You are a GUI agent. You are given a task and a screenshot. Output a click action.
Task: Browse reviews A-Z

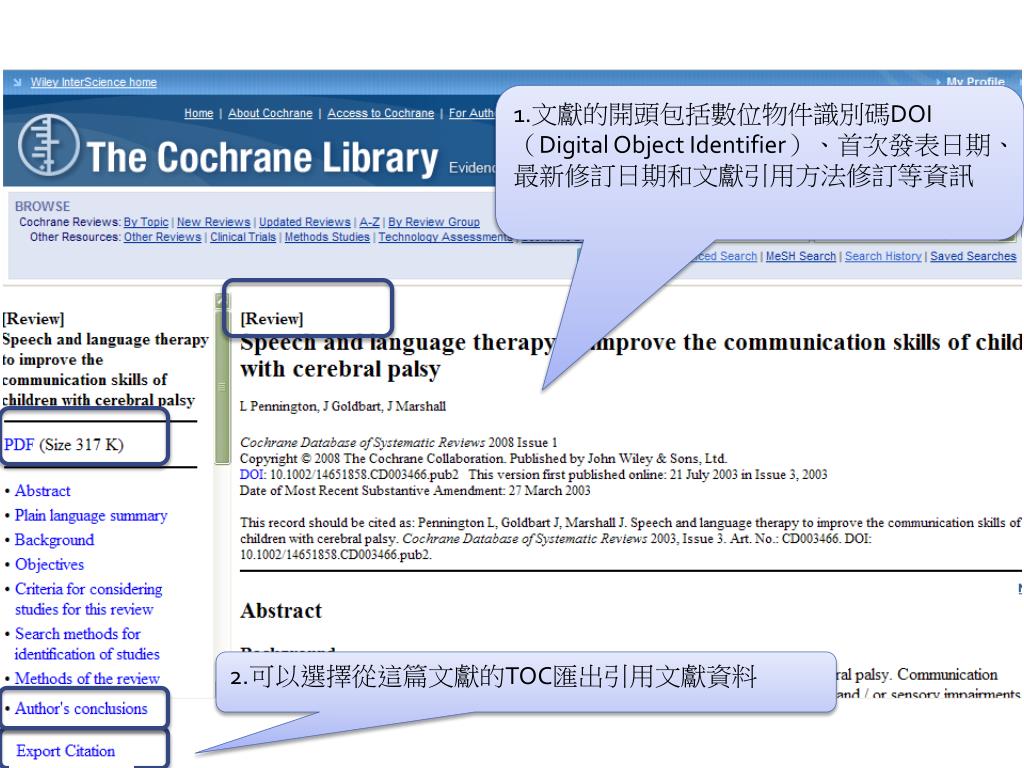370,222
